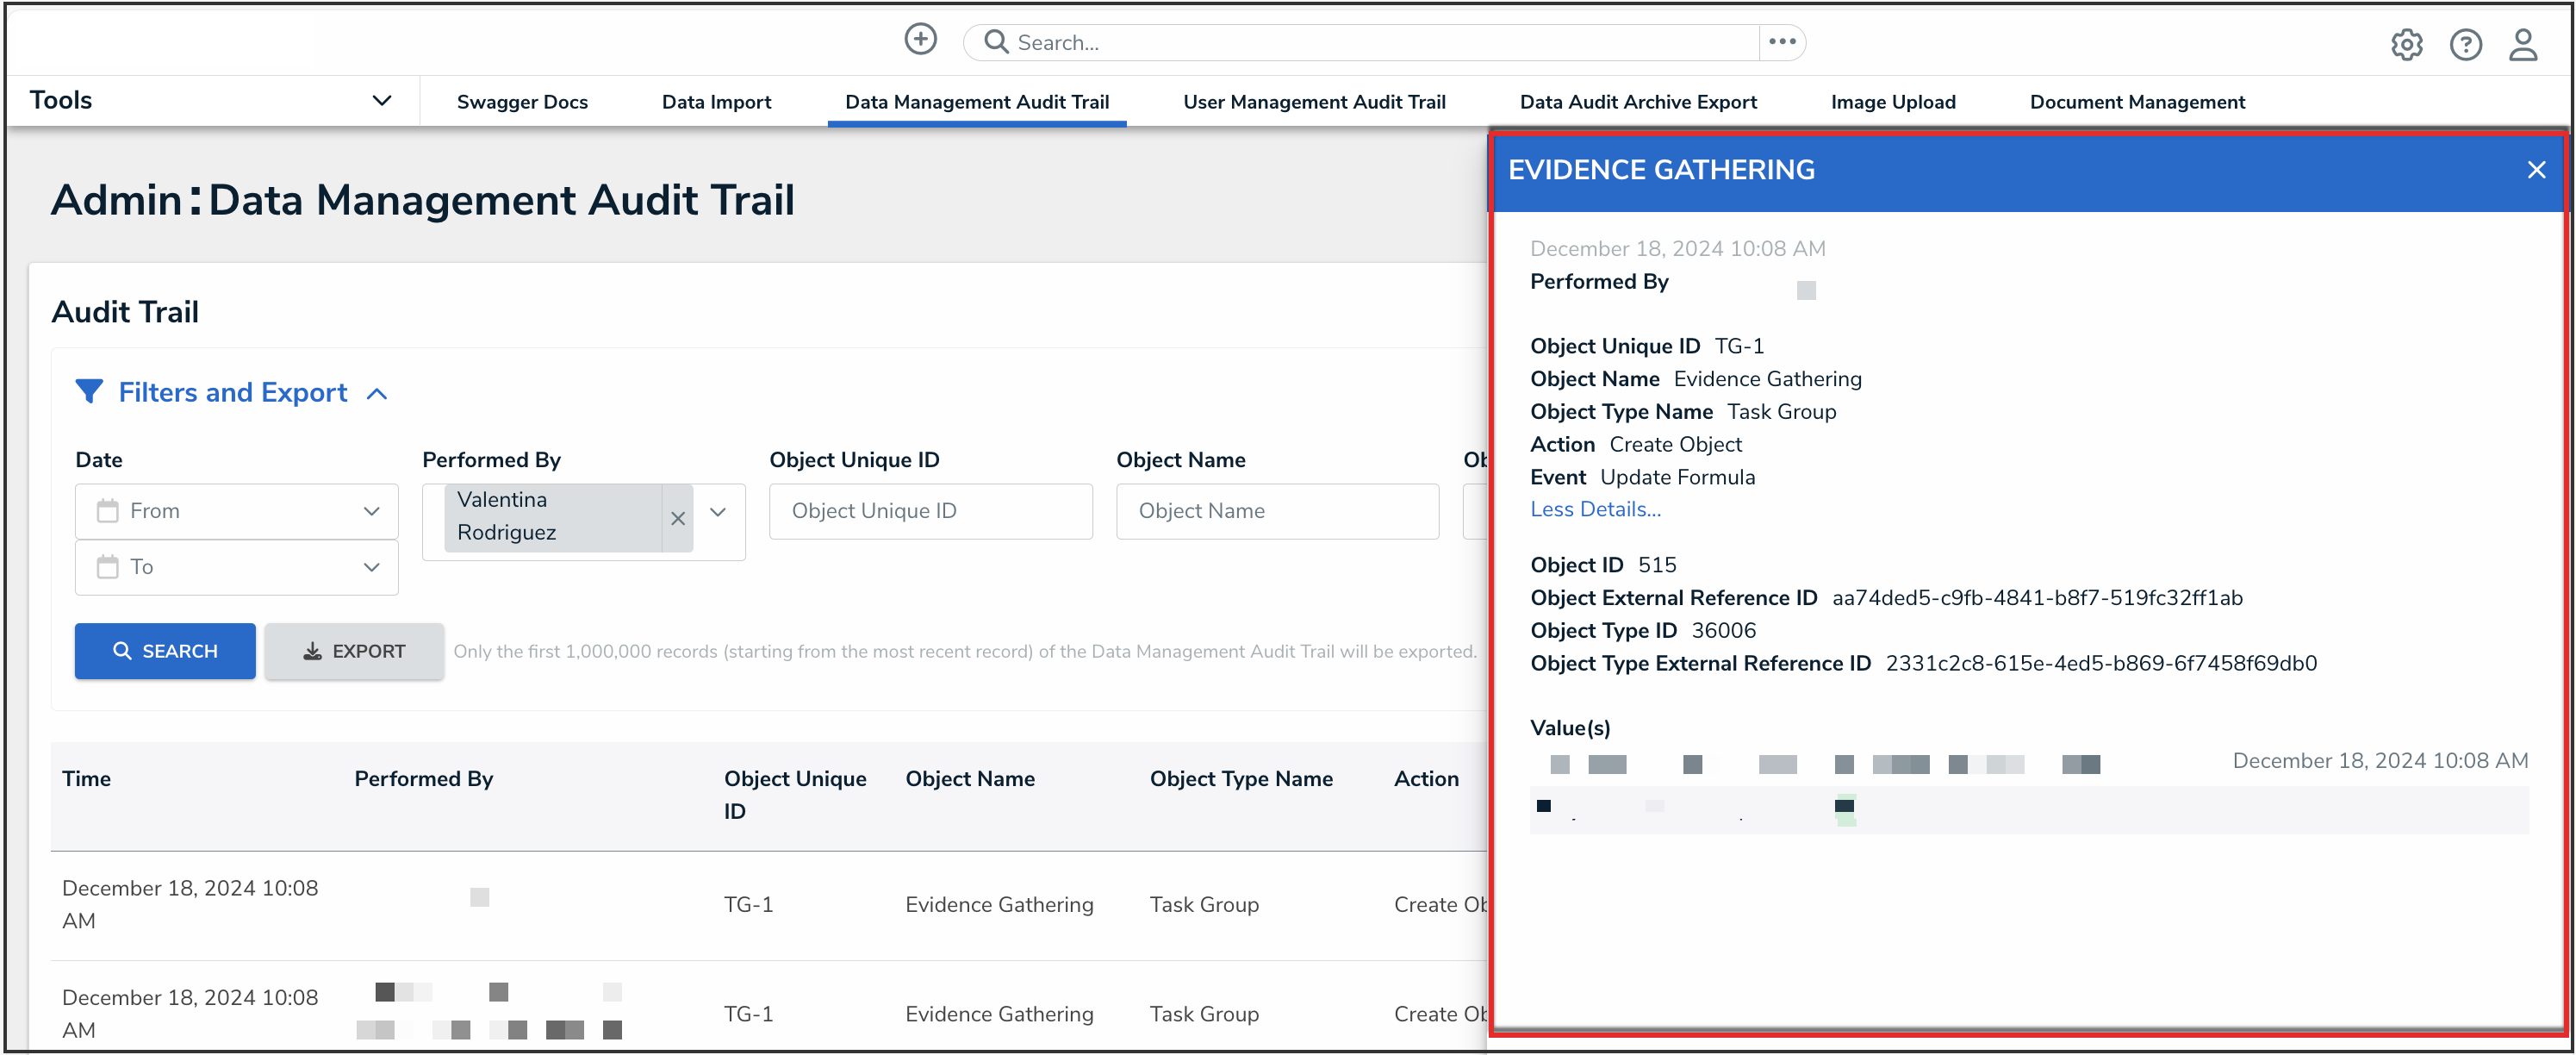
Task: Expand the Performed By dropdown arrow
Action: [718, 512]
